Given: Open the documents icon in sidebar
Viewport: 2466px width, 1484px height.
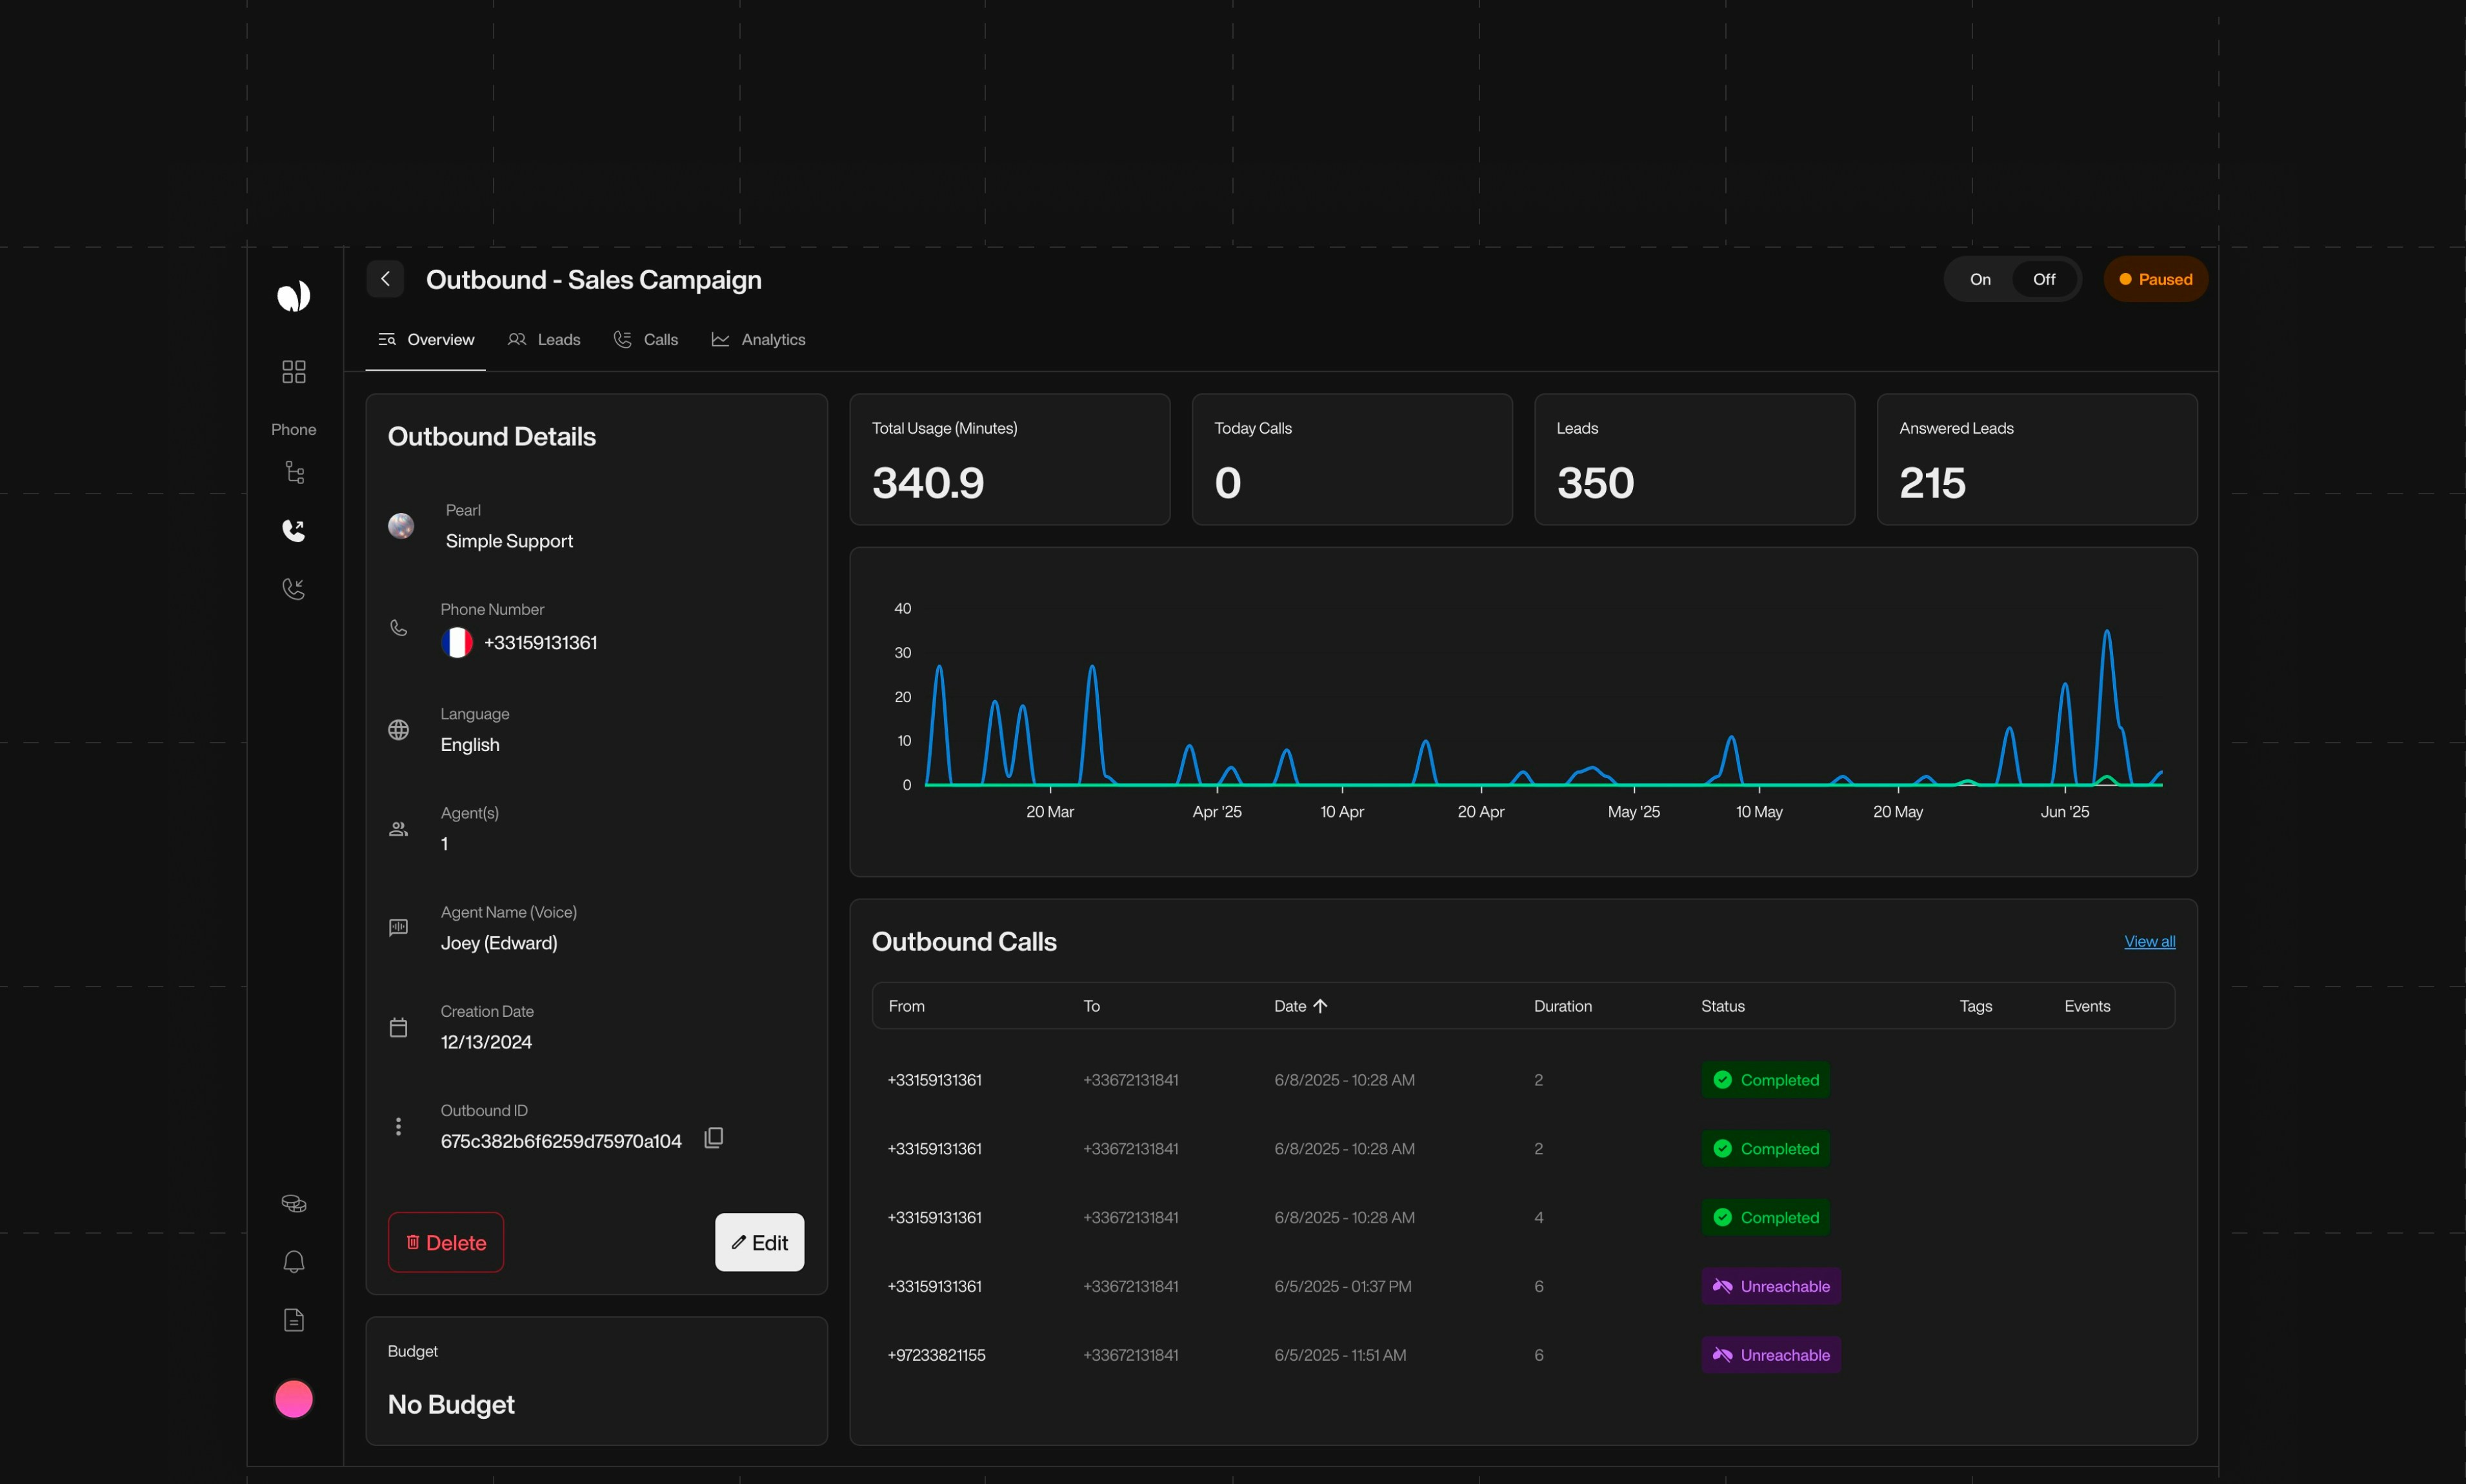Looking at the screenshot, I should (293, 1319).
